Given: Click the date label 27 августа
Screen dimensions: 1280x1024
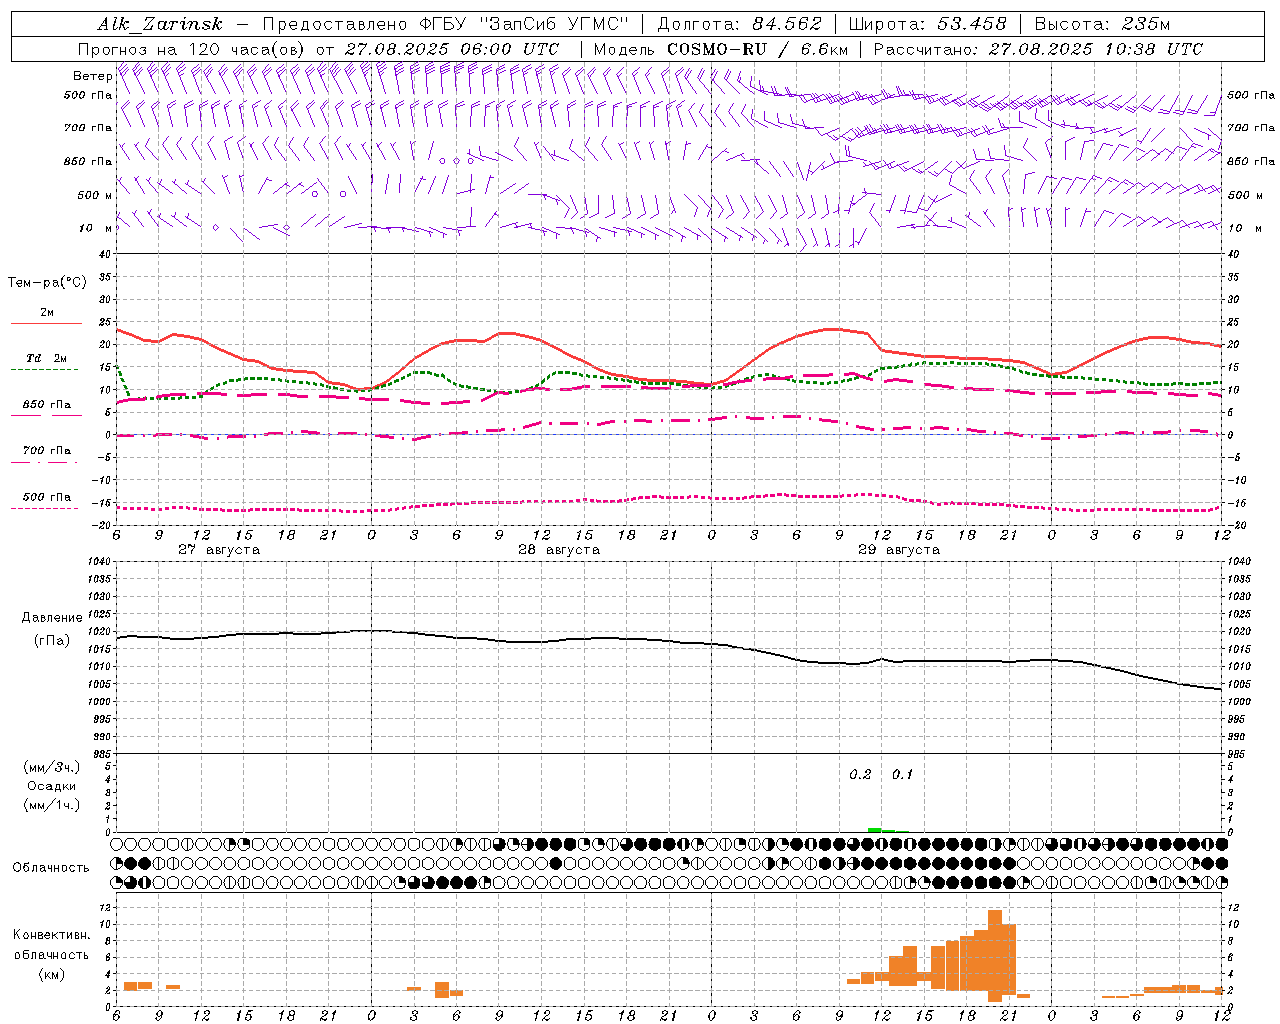Looking at the screenshot, I should point(219,550).
